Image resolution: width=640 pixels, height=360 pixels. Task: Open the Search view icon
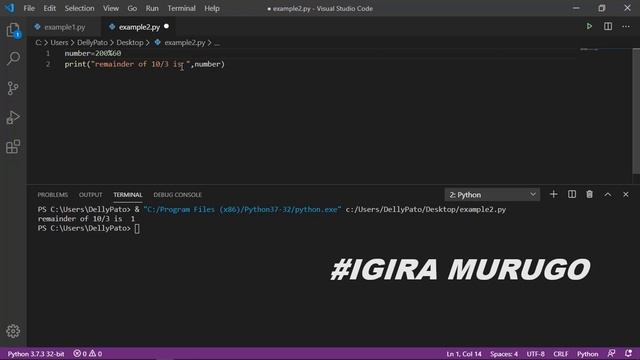(x=13, y=59)
